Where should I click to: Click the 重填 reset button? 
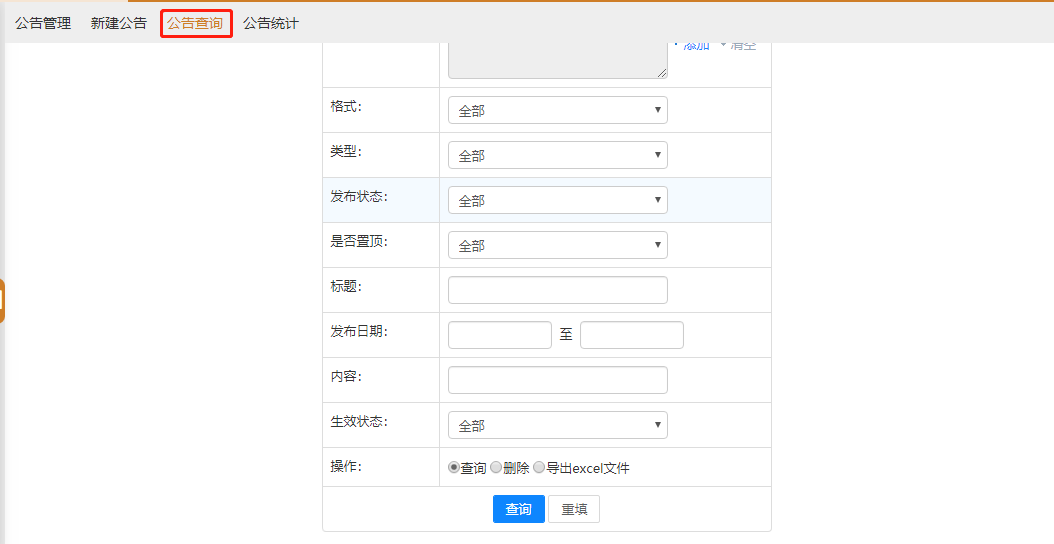tap(574, 509)
